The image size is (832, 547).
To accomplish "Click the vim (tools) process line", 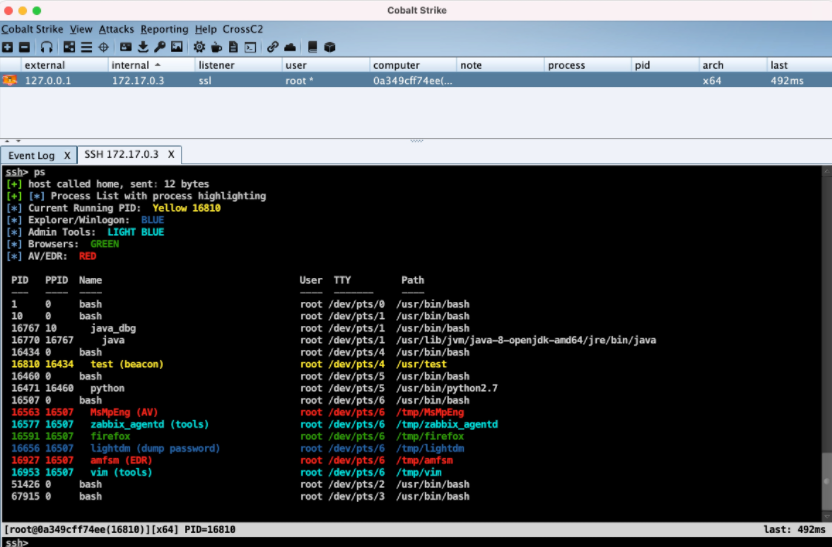I will 227,472.
